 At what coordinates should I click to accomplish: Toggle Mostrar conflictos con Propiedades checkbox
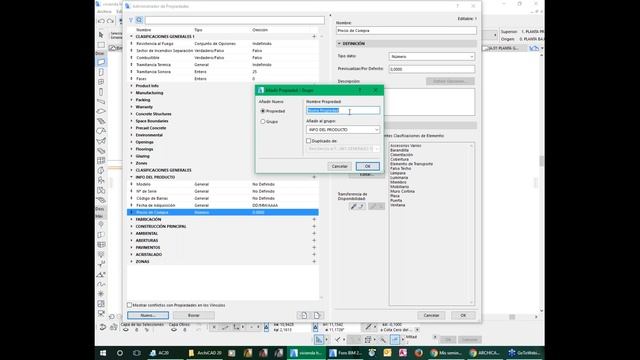tap(129, 305)
